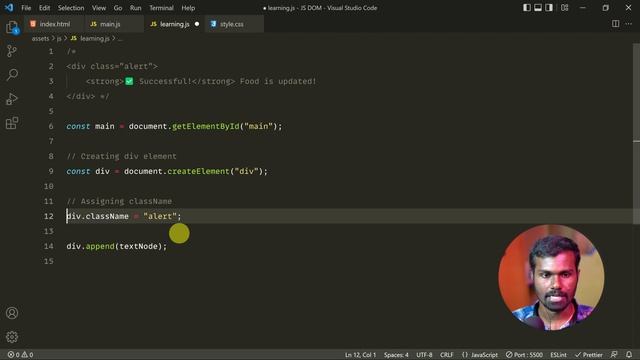The width and height of the screenshot is (640, 360).
Task: Open errors and warnings status item
Action: point(20,355)
